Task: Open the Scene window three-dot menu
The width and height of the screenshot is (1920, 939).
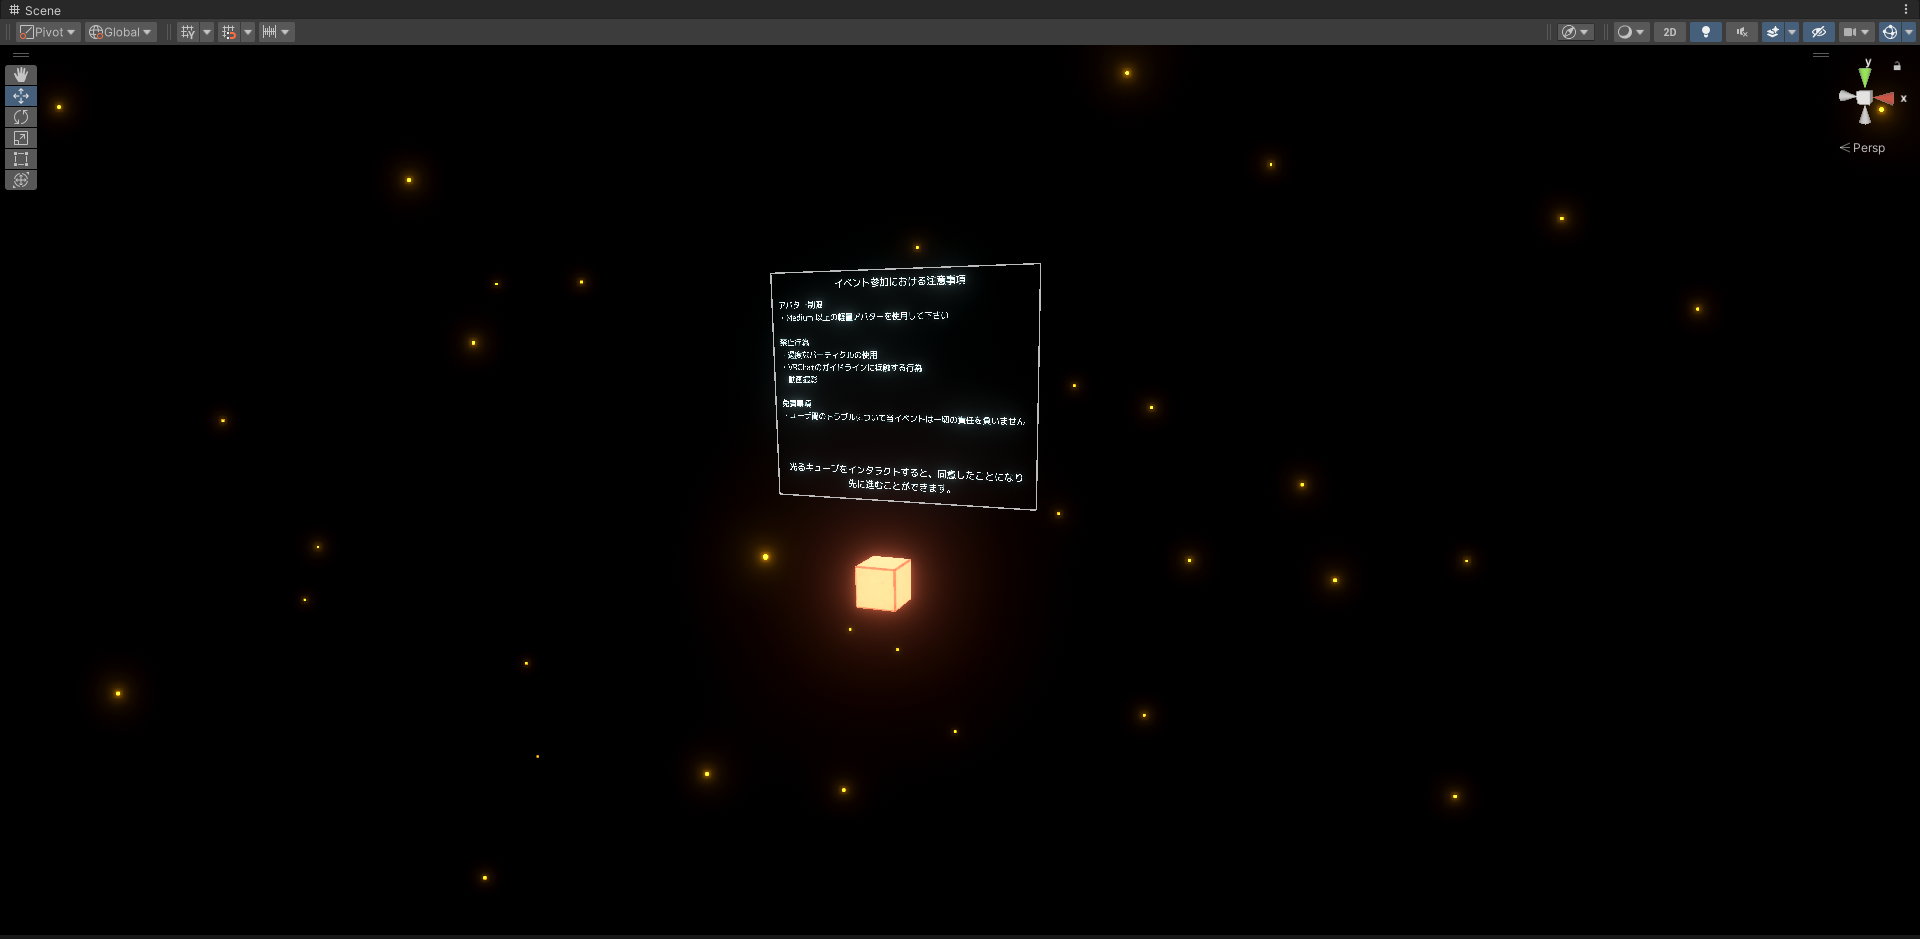Action: pyautogui.click(x=1906, y=10)
